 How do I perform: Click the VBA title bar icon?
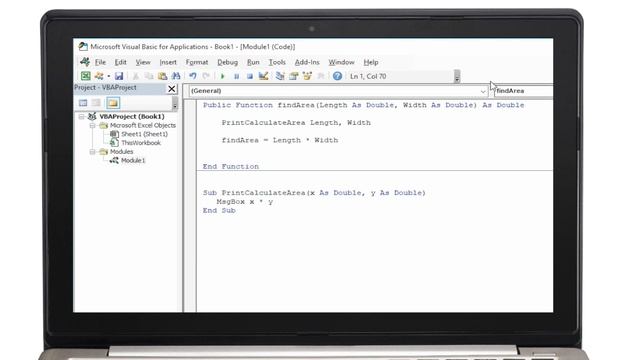pos(83,47)
